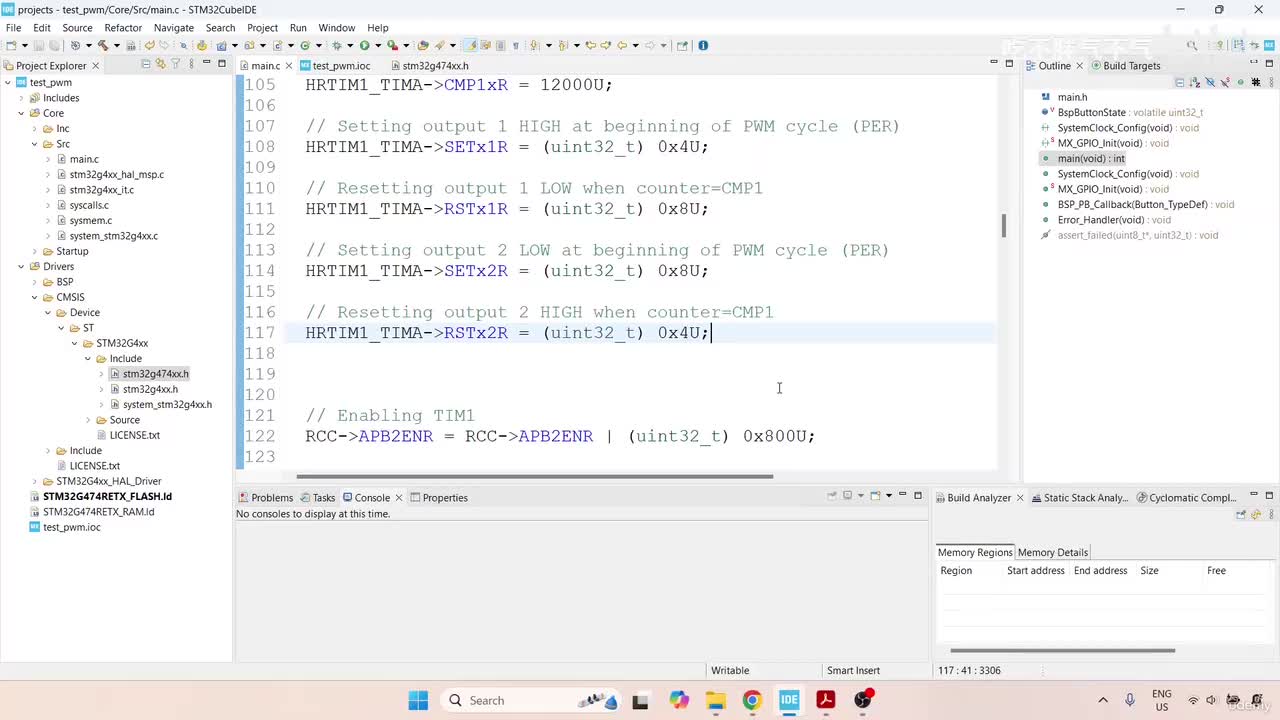
Task: Open main.c in Project Explorer
Action: click(84, 159)
